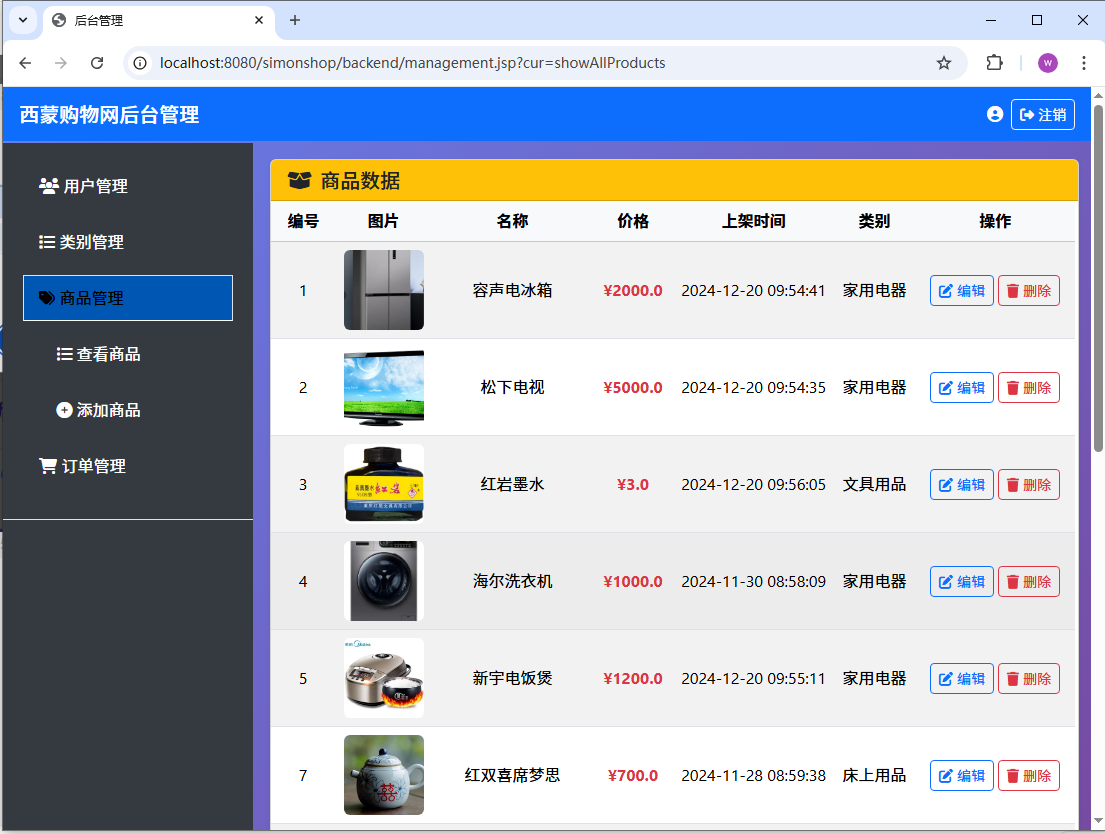Click the browser forward arrow
1105x834 pixels.
point(61,63)
